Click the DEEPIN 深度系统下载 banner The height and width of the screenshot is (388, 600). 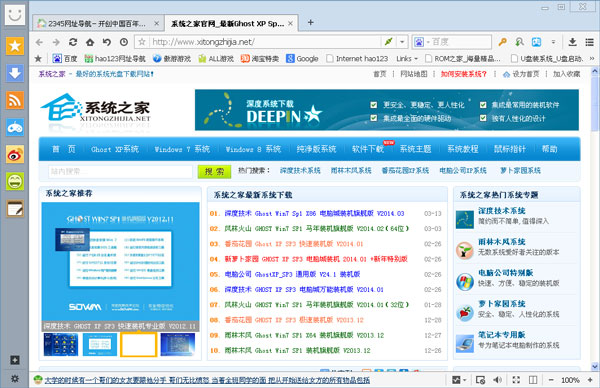[x=386, y=110]
